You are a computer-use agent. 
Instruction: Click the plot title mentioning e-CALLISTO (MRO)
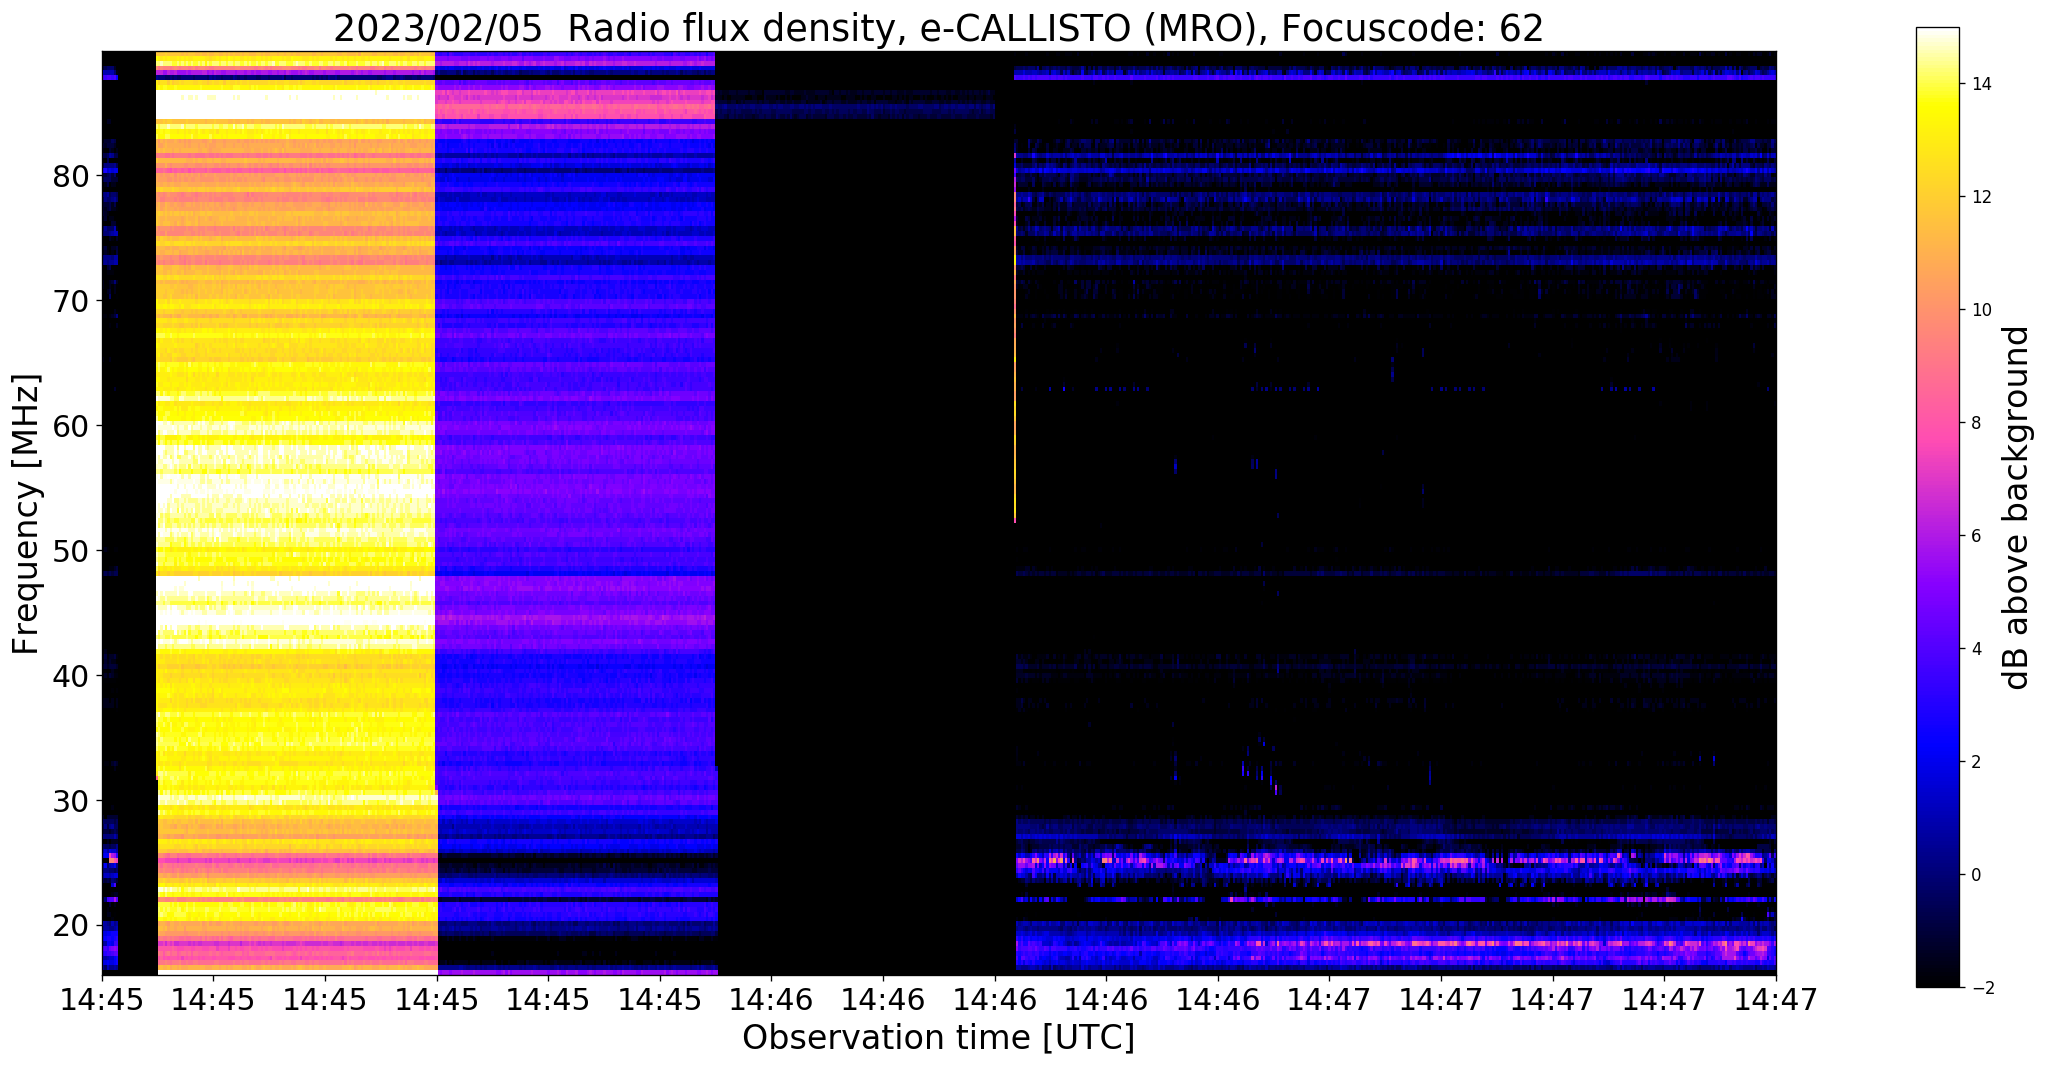tap(938, 28)
